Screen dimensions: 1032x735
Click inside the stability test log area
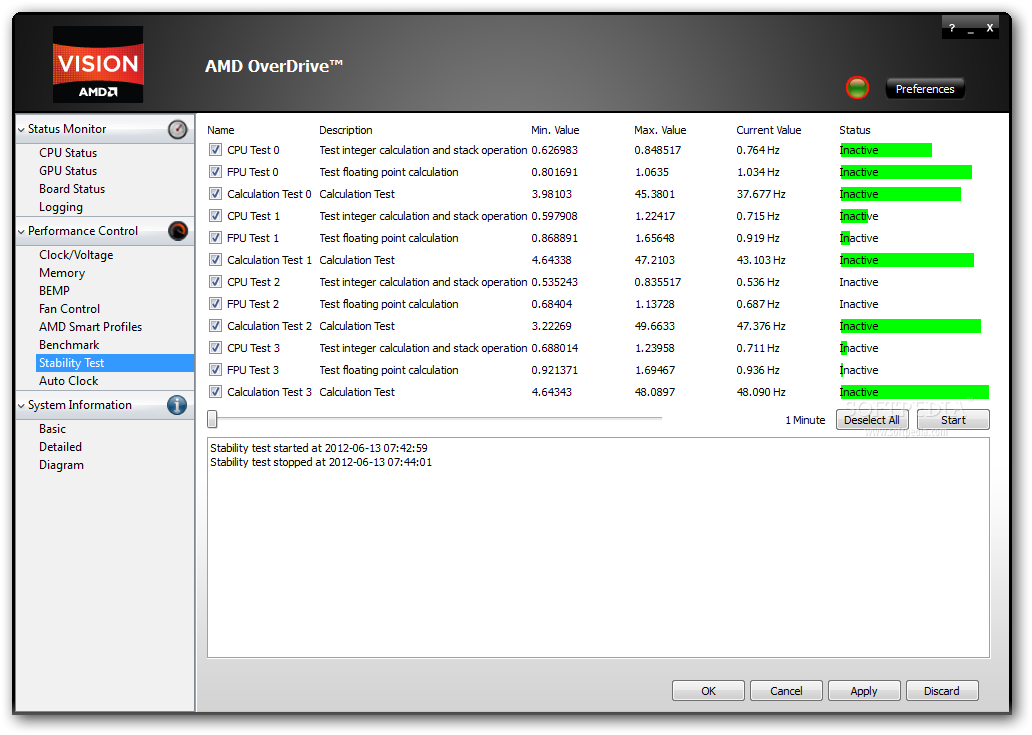598,547
